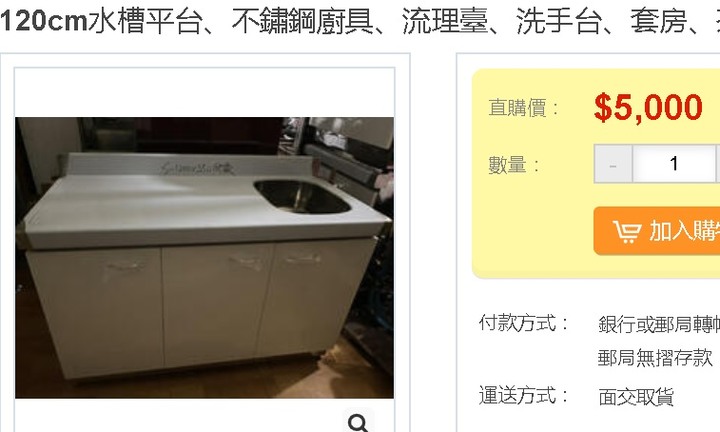The image size is (720, 432).
Task: Click the stainless sink basin in the photo
Action: pyautogui.click(x=302, y=196)
